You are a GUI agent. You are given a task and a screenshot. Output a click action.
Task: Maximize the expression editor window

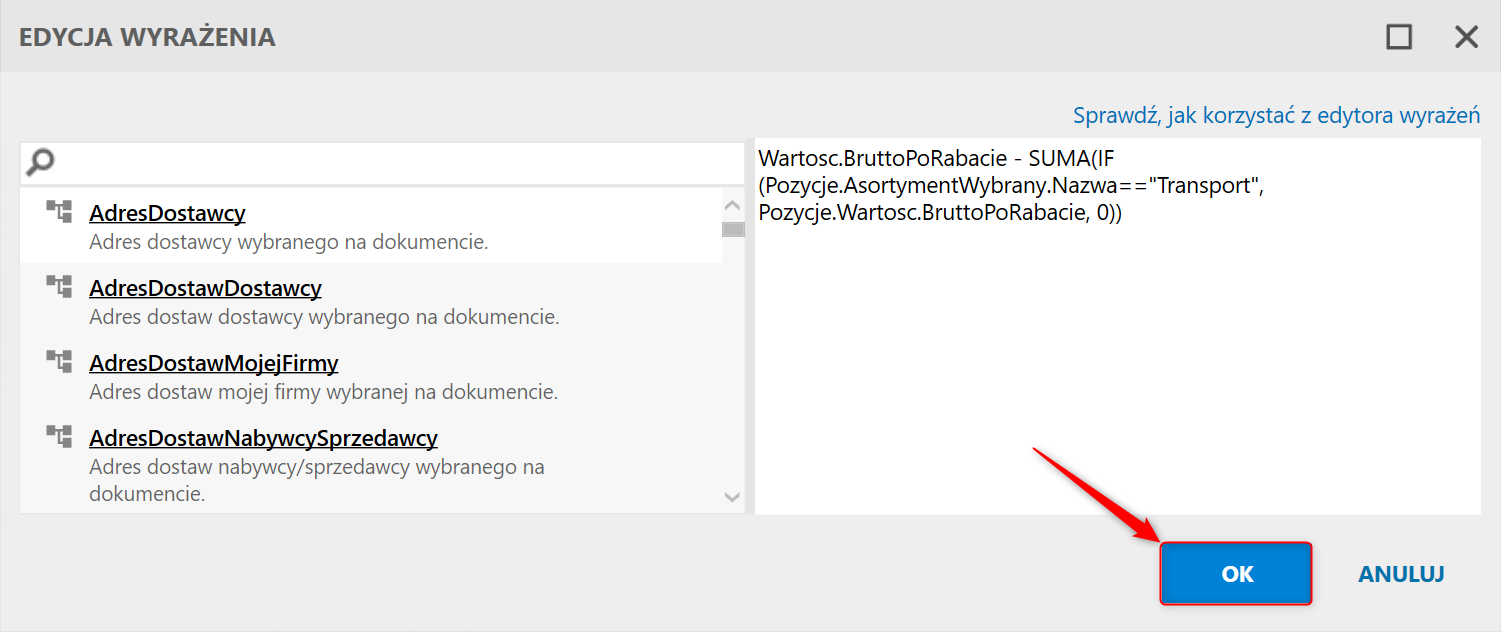click(1399, 37)
